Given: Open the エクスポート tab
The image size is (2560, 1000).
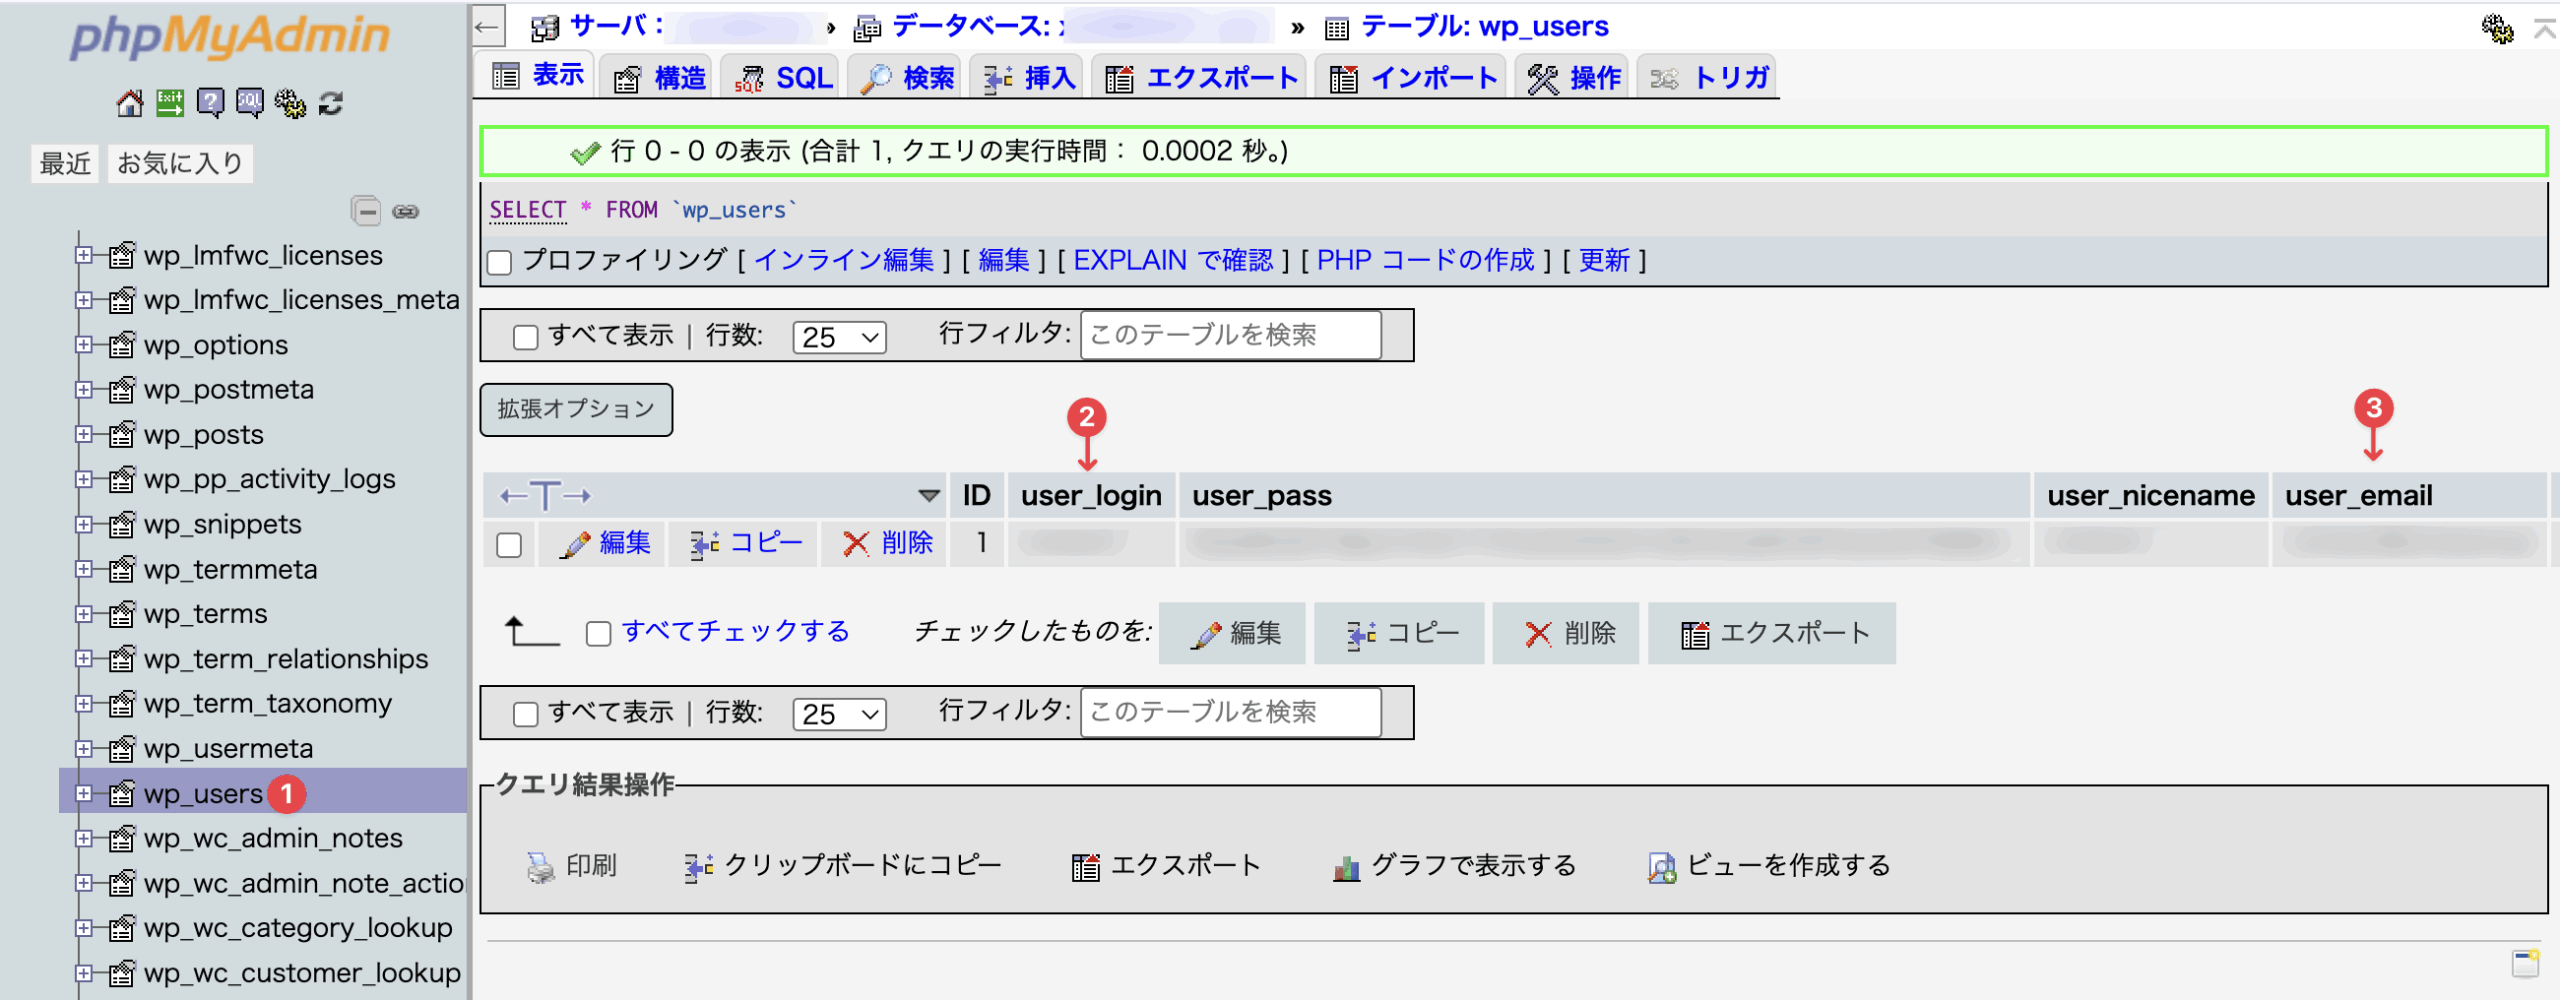Looking at the screenshot, I should pyautogui.click(x=1202, y=78).
